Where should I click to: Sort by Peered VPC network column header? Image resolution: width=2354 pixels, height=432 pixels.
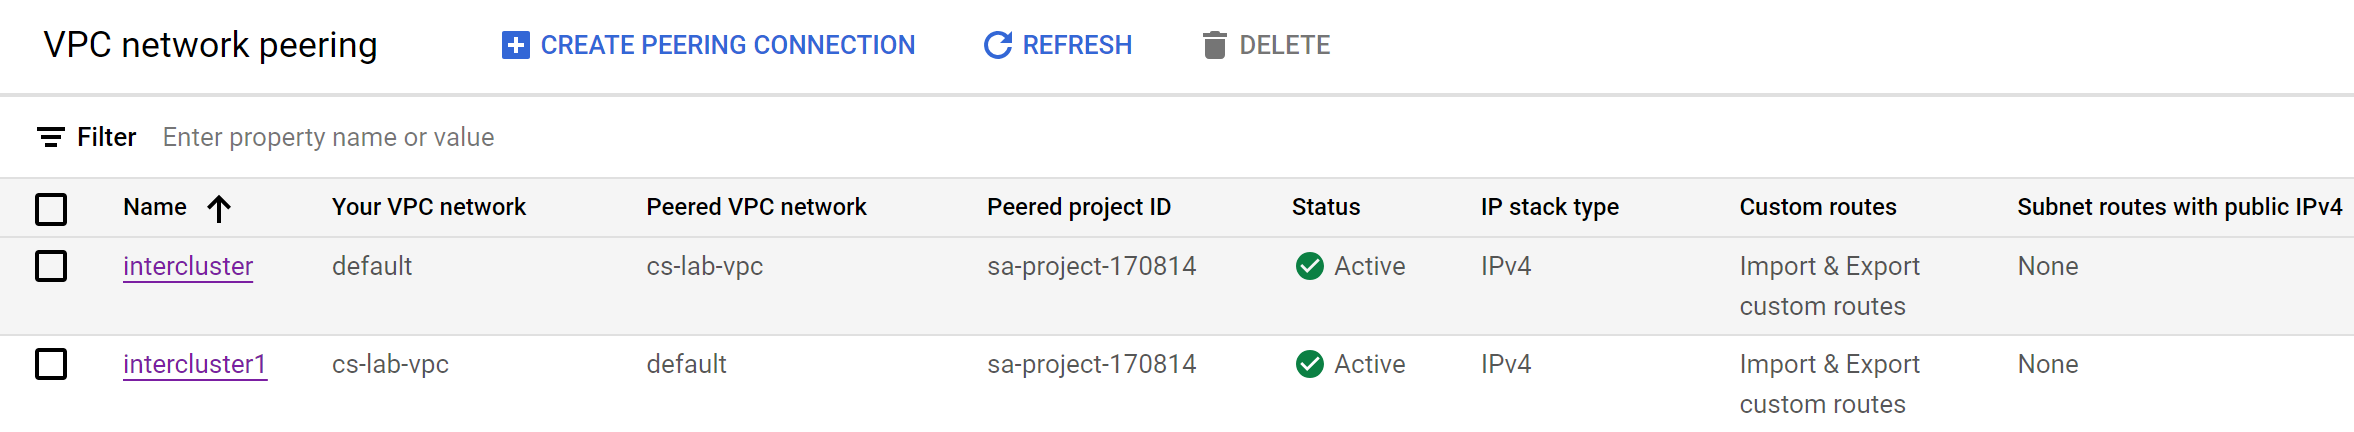(x=756, y=207)
